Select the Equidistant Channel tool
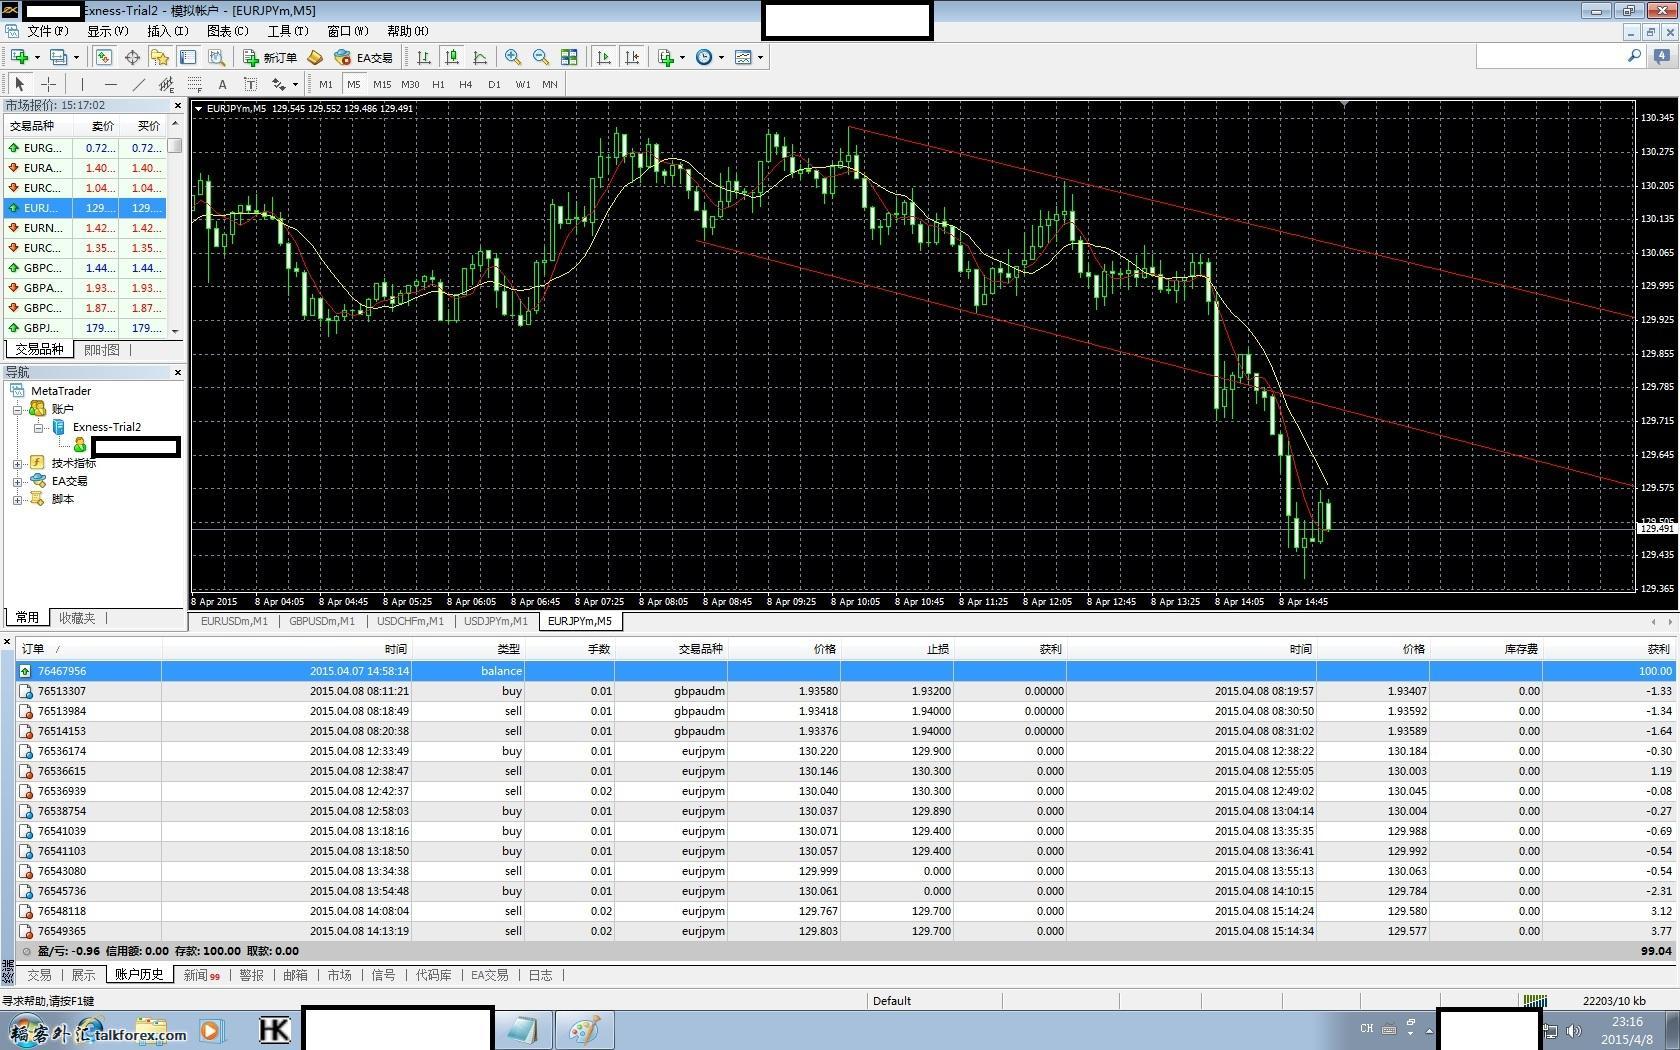Image resolution: width=1680 pixels, height=1050 pixels. click(x=166, y=84)
